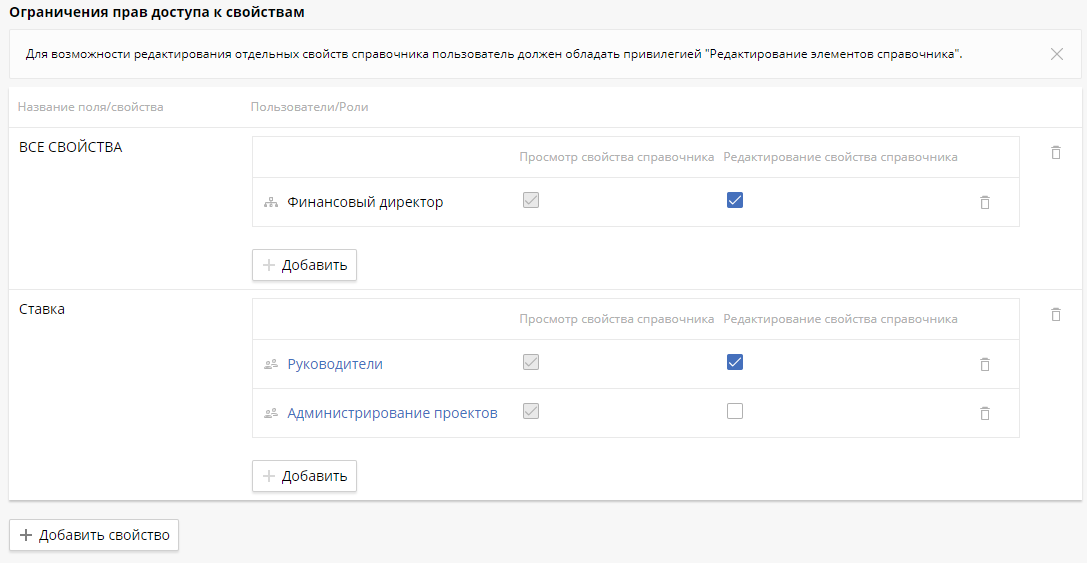Image resolution: width=1087 pixels, height=563 pixels.
Task: Click Редактирование свойства справочника header in Ставка
Action: tap(841, 319)
